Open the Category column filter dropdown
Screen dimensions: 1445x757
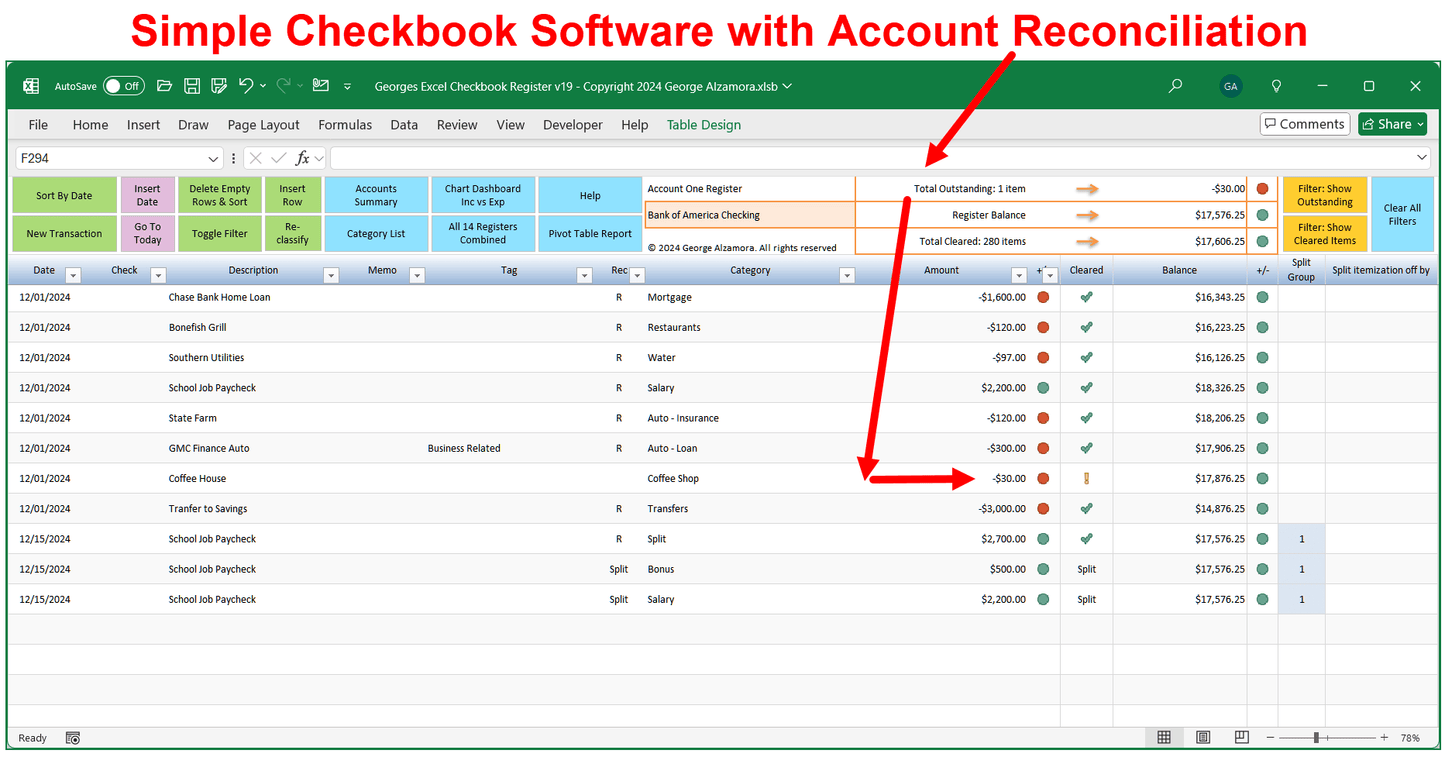pos(847,275)
